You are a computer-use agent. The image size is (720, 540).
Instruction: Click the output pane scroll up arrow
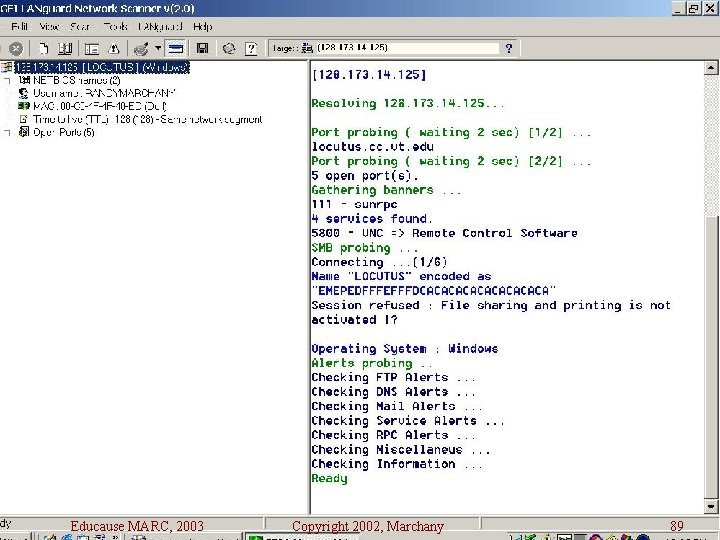(711, 68)
